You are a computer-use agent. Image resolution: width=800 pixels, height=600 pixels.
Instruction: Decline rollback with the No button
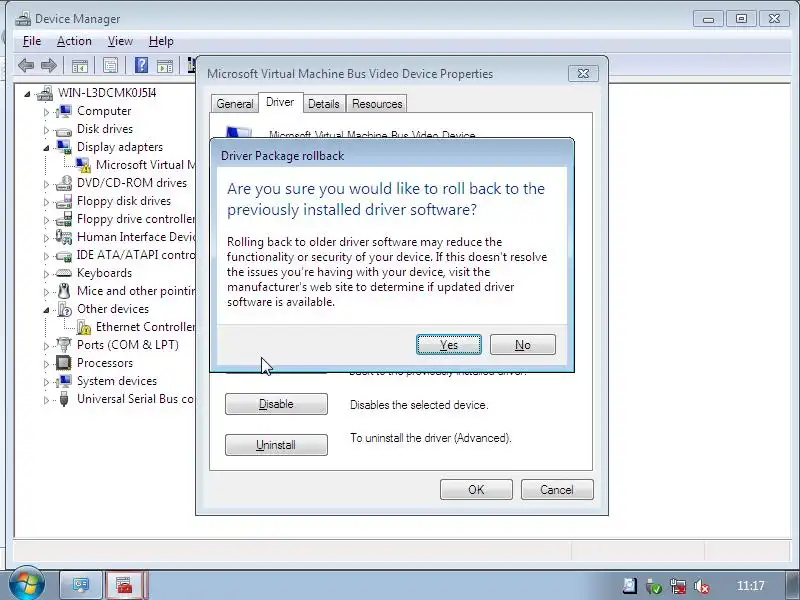click(522, 345)
